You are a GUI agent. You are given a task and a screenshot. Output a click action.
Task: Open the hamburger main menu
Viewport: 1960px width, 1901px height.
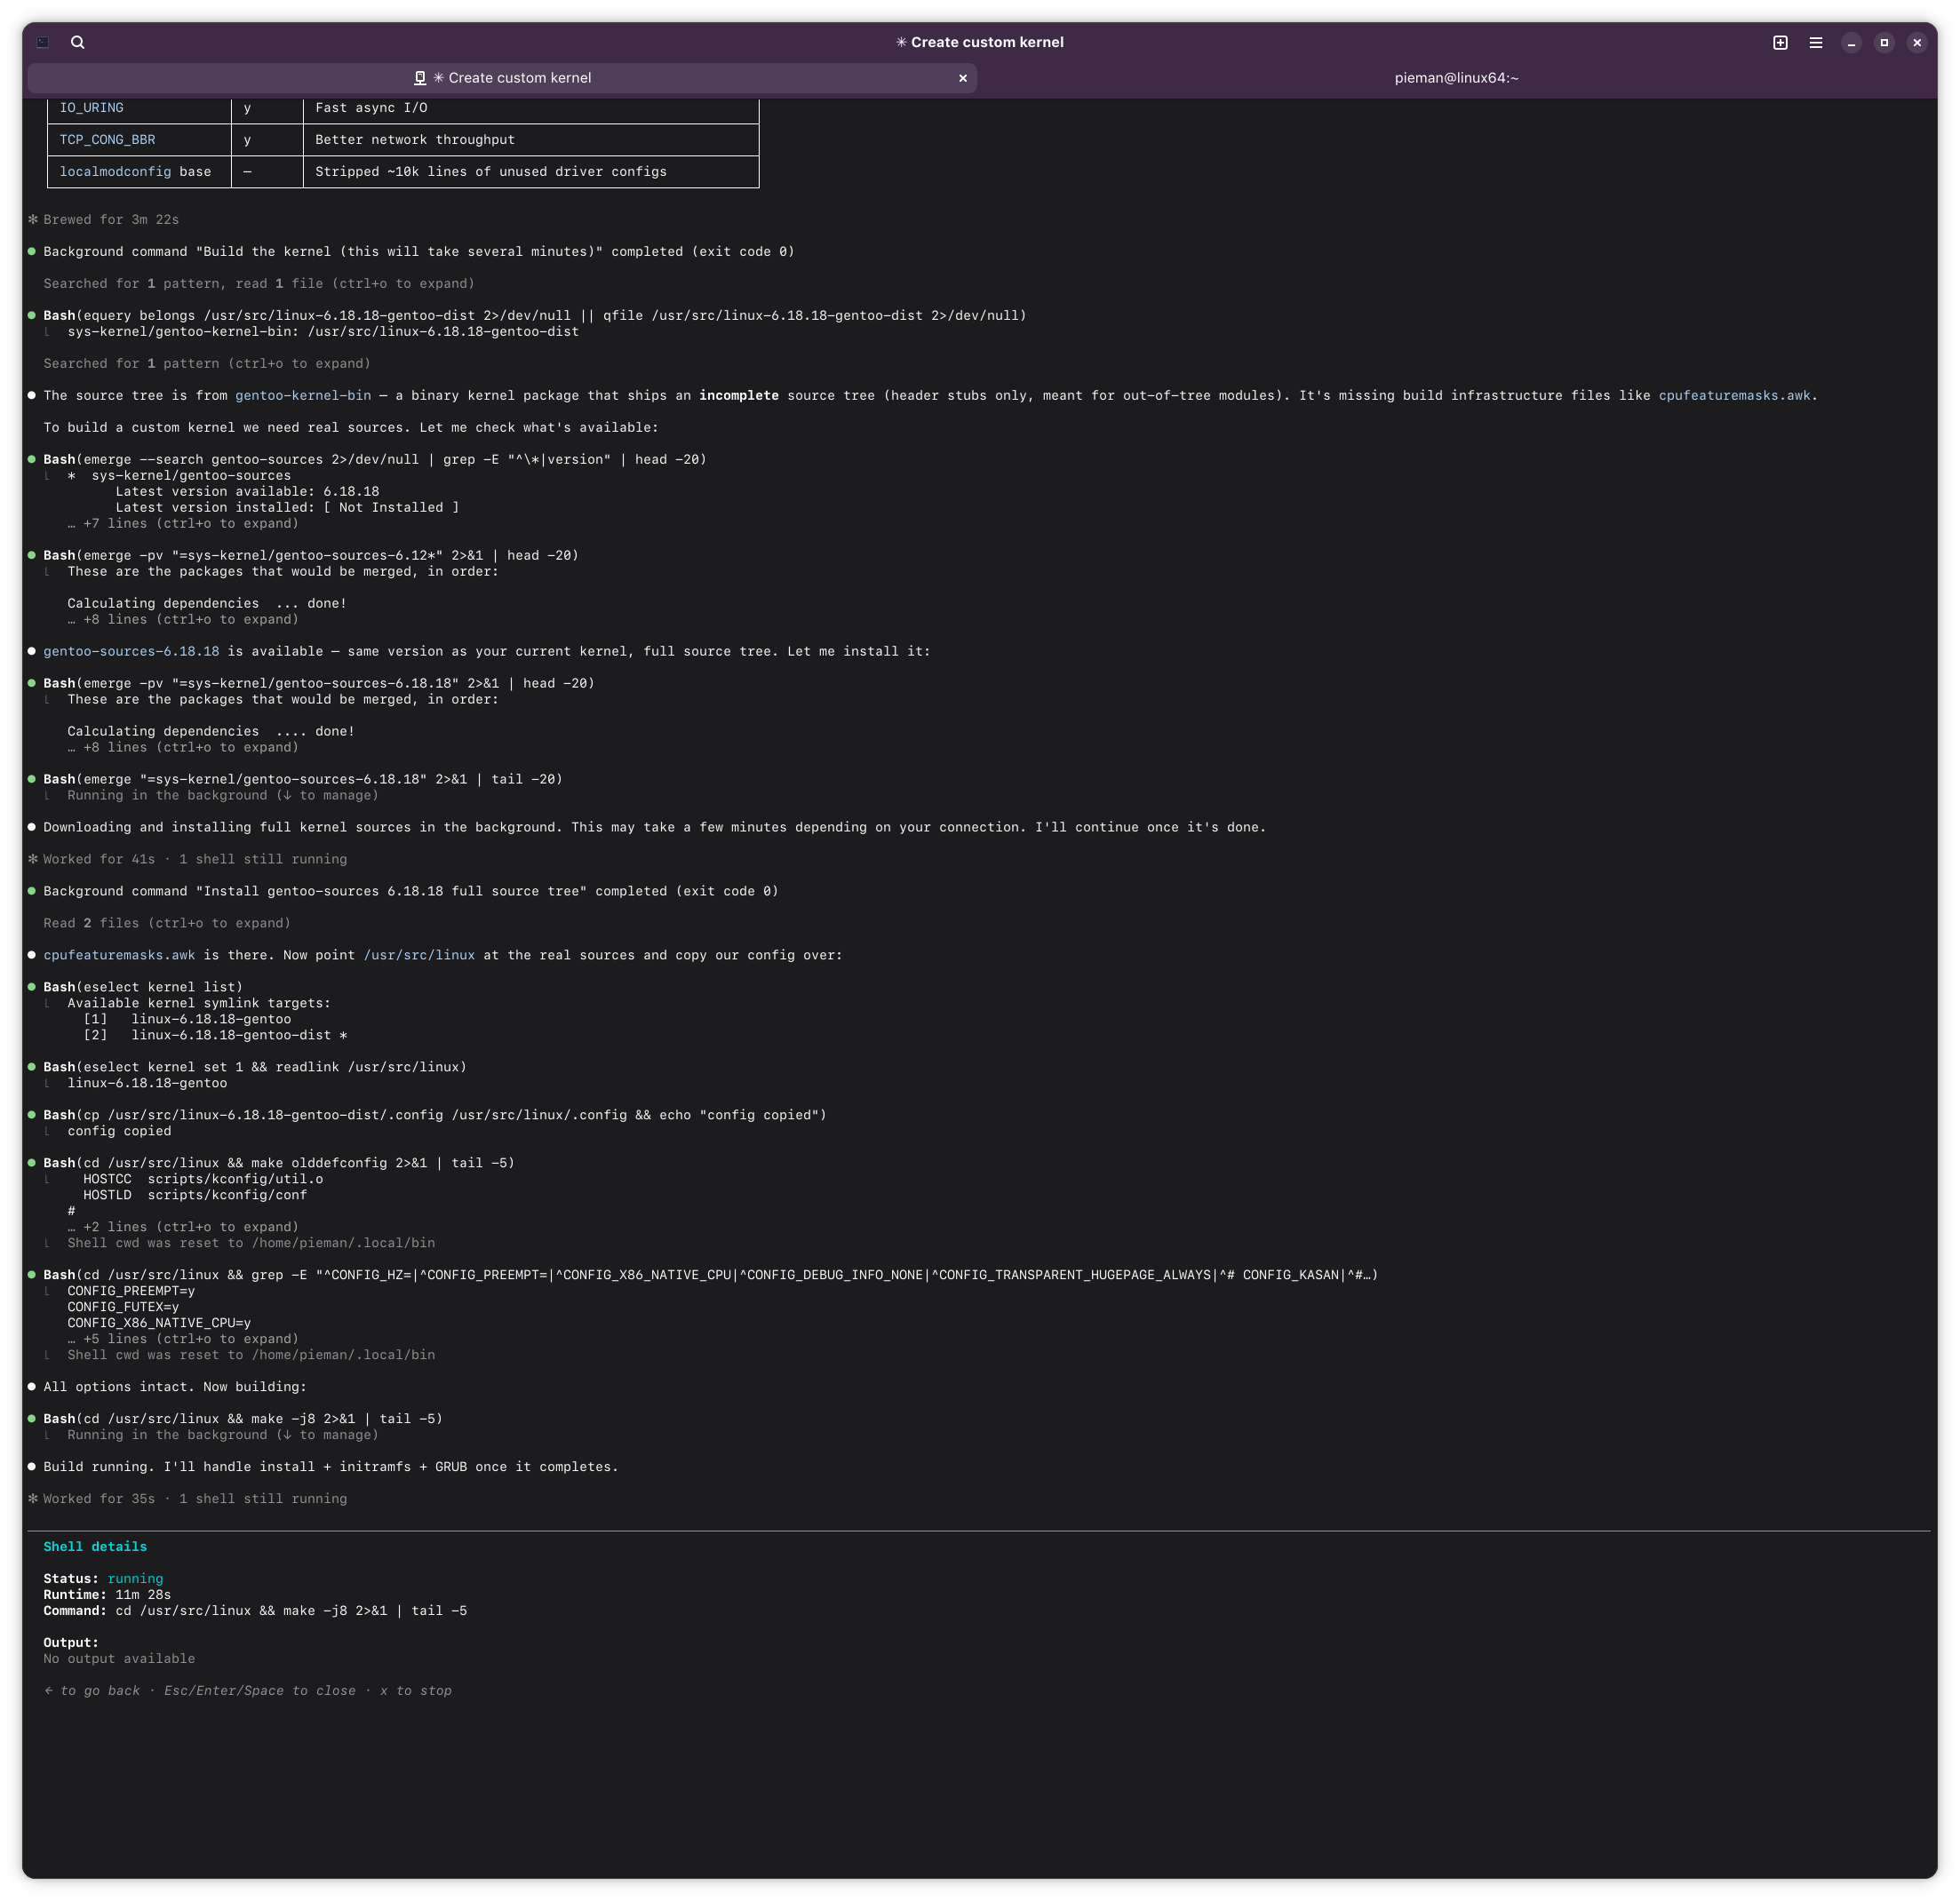(x=1816, y=42)
